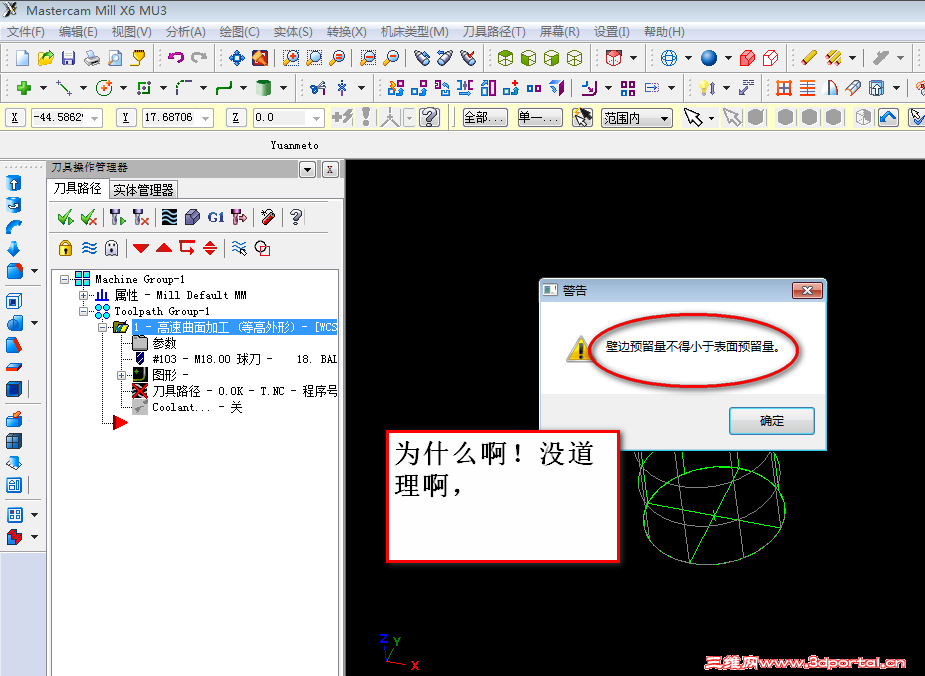The height and width of the screenshot is (676, 925).
Task: Collapse the operation 1 高速曲面加工 node
Action: coord(102,327)
